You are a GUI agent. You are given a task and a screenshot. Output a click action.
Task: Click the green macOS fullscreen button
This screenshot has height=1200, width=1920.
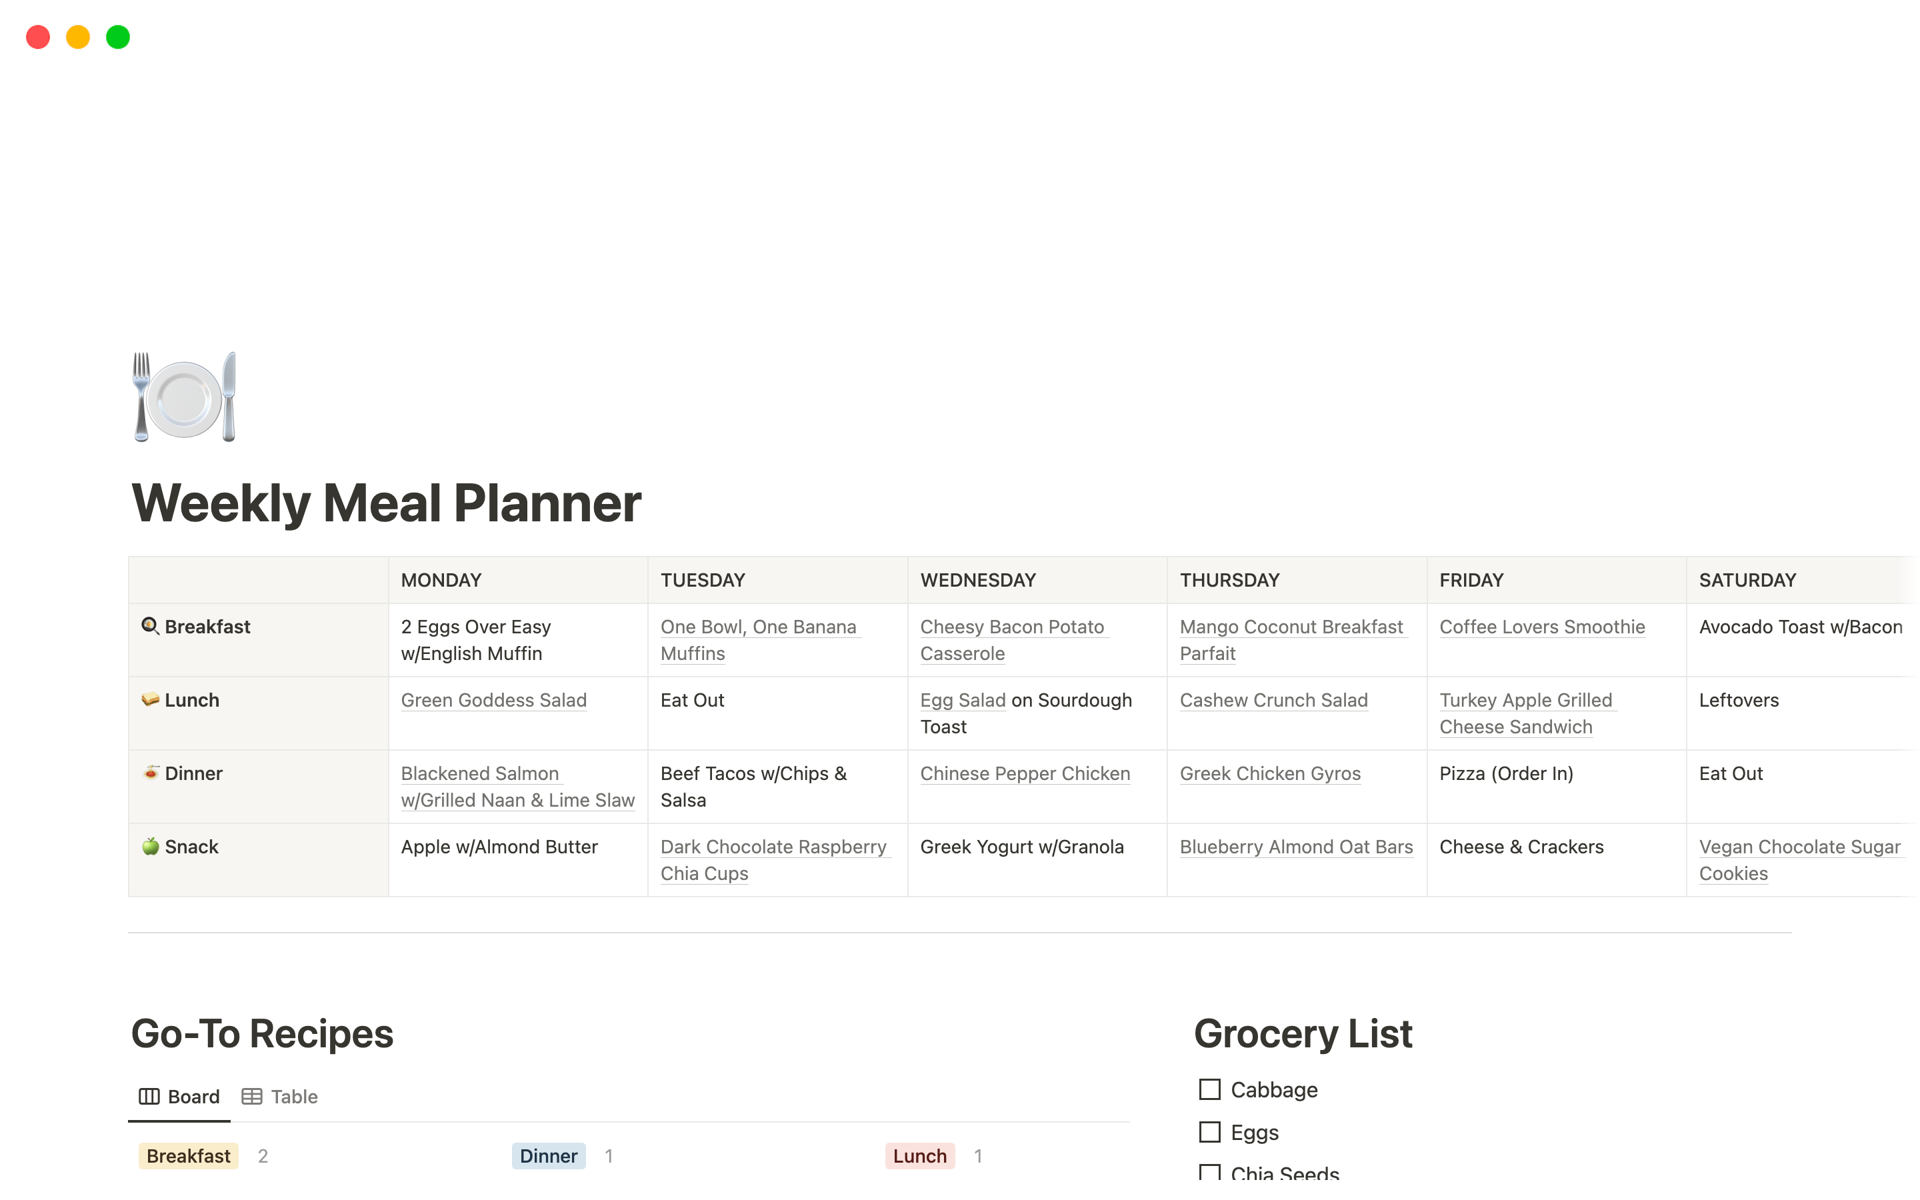[x=118, y=37]
